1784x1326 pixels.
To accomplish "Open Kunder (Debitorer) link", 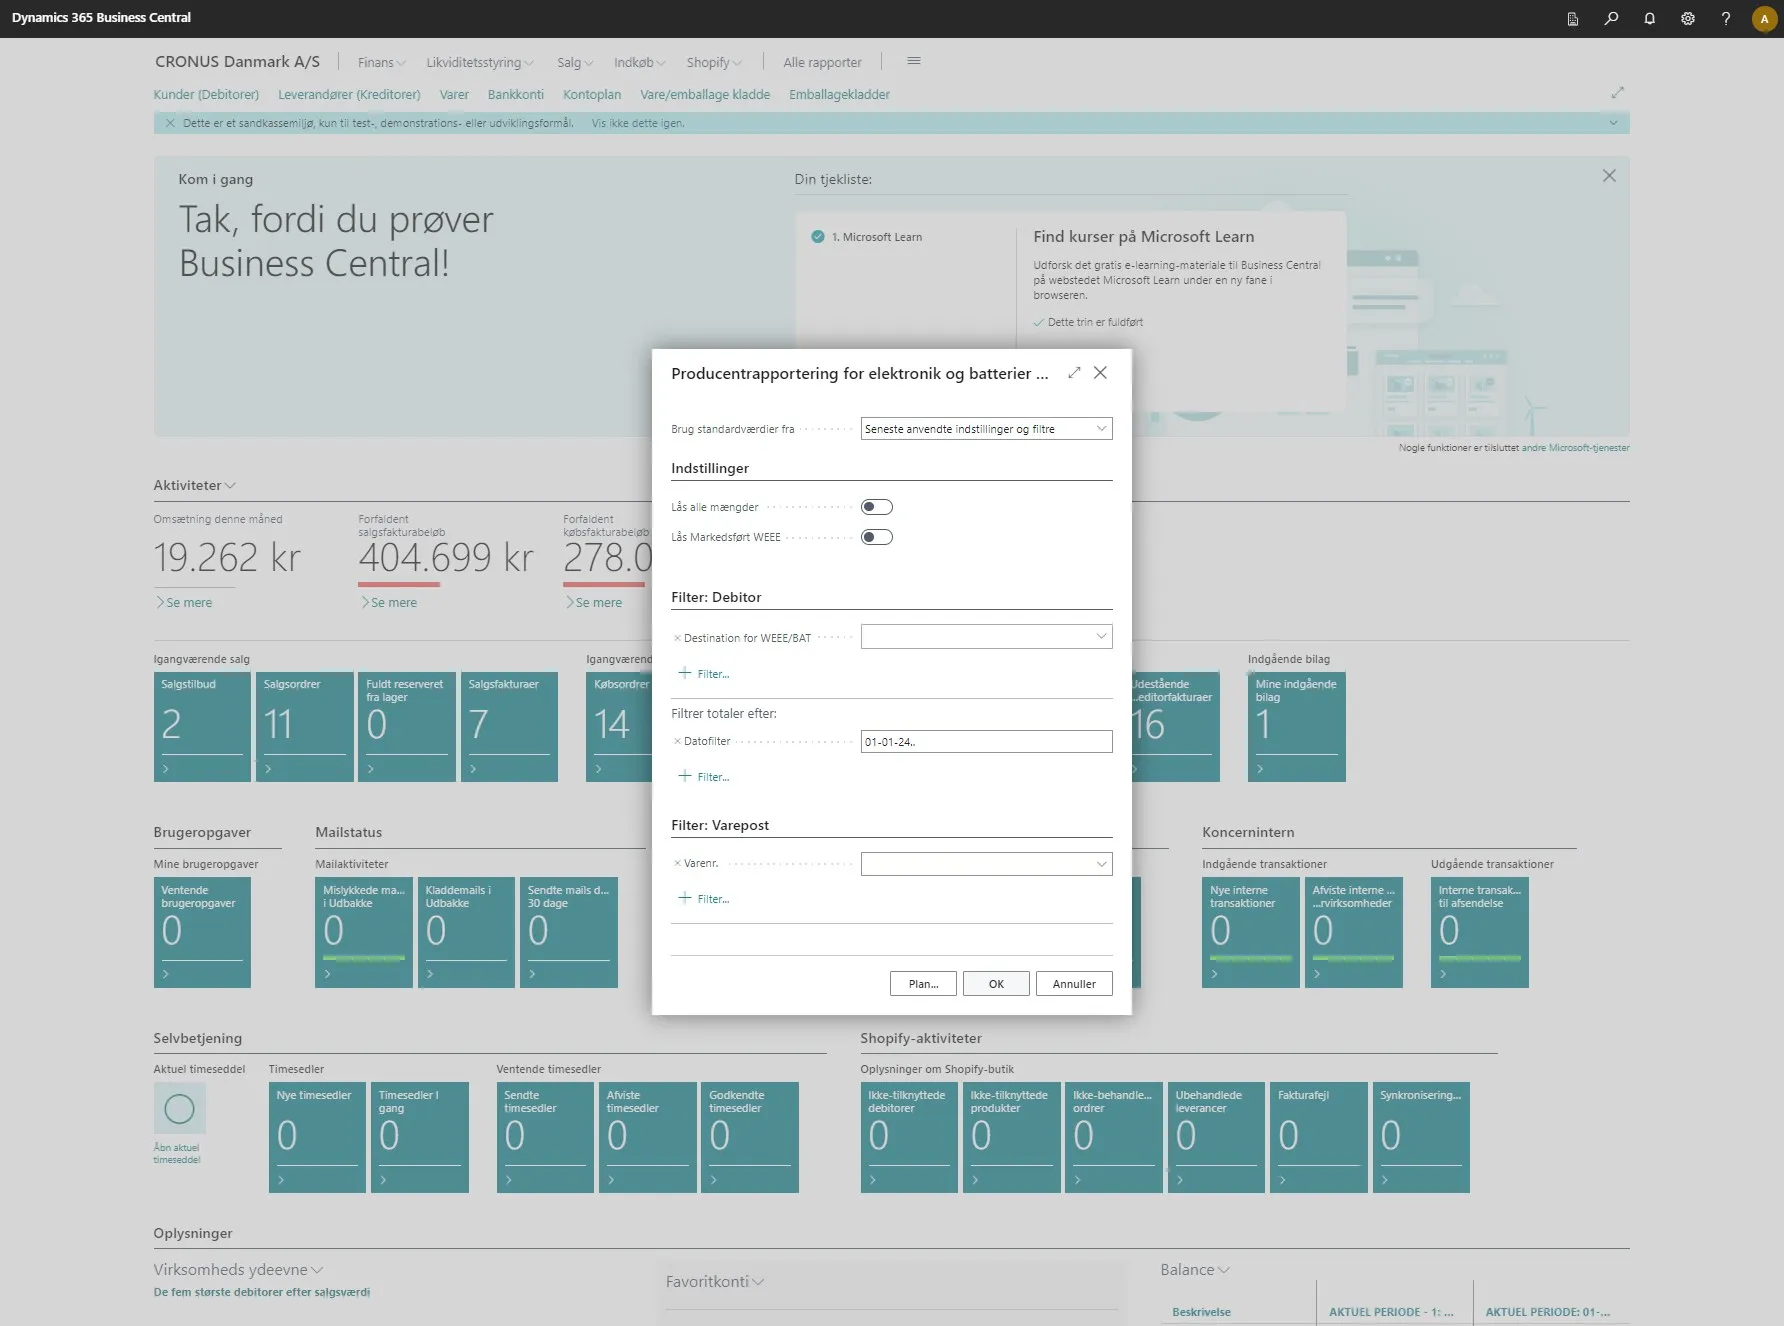I will pos(206,95).
